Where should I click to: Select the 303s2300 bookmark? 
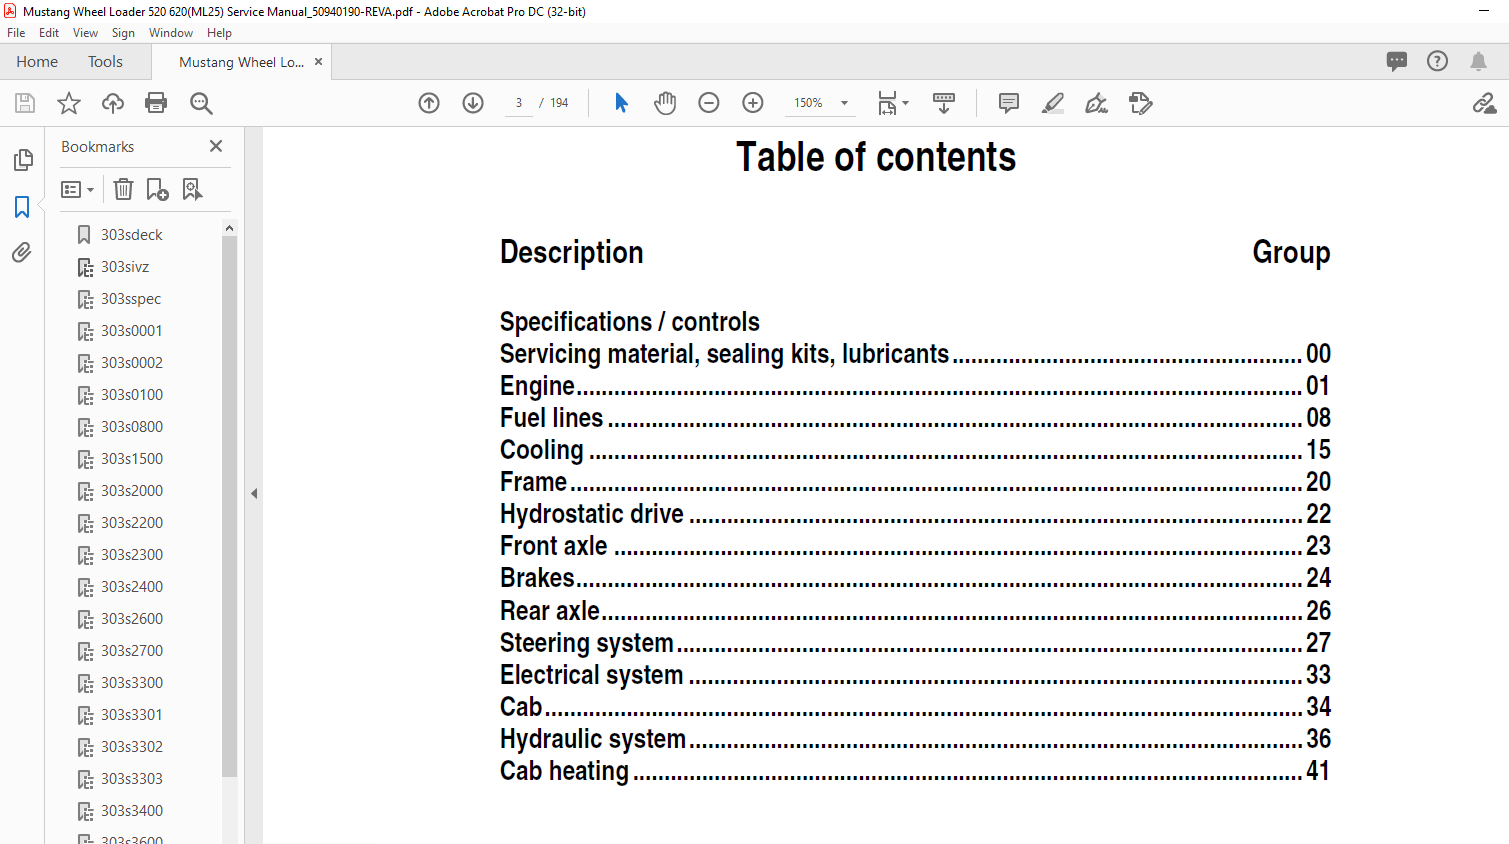pos(131,555)
